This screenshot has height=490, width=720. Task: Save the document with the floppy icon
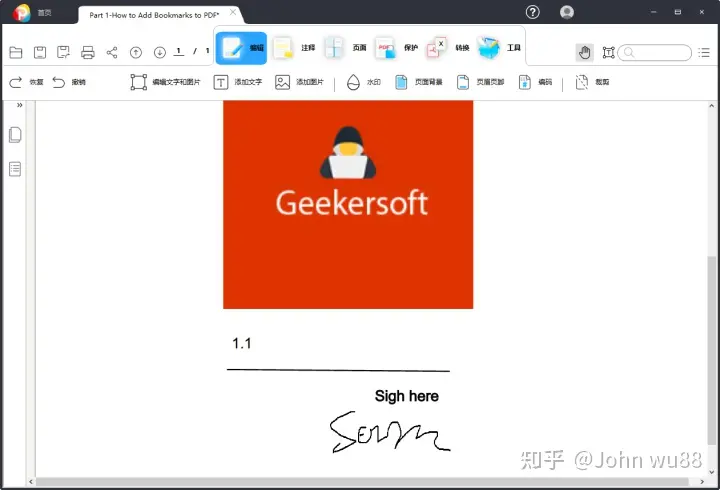pyautogui.click(x=40, y=52)
